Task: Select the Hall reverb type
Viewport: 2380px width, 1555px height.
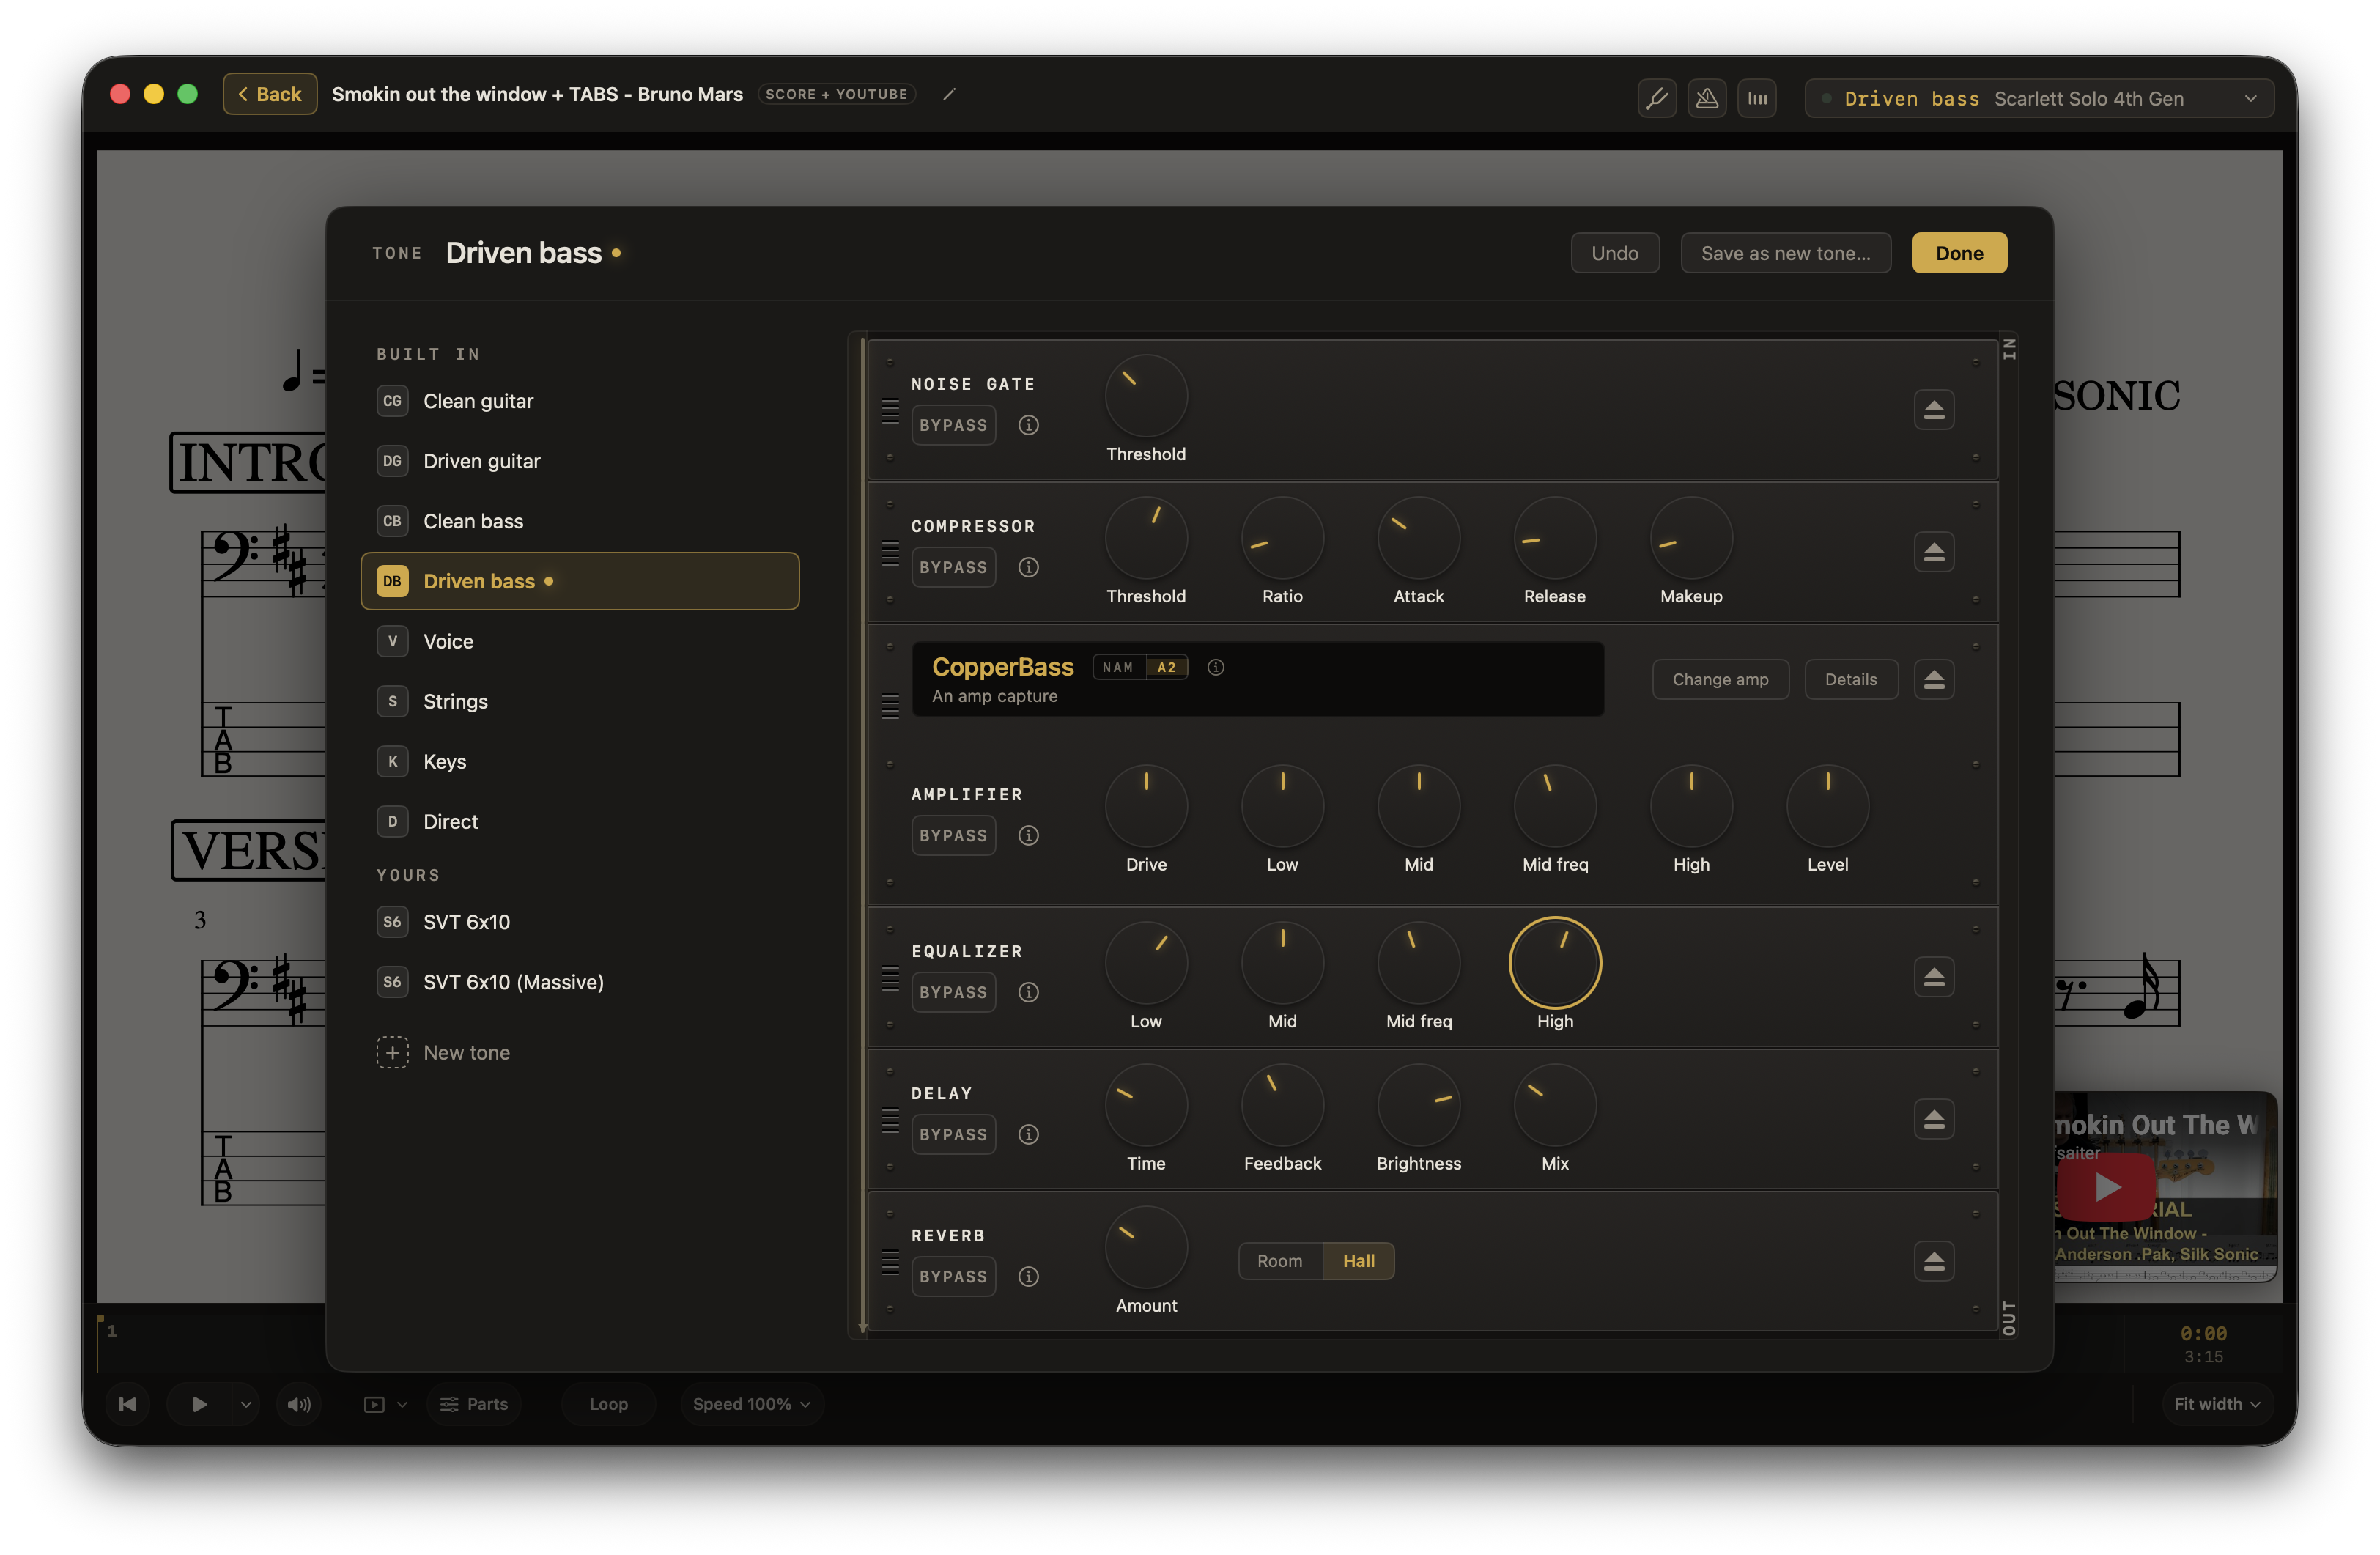Action: coord(1358,1261)
